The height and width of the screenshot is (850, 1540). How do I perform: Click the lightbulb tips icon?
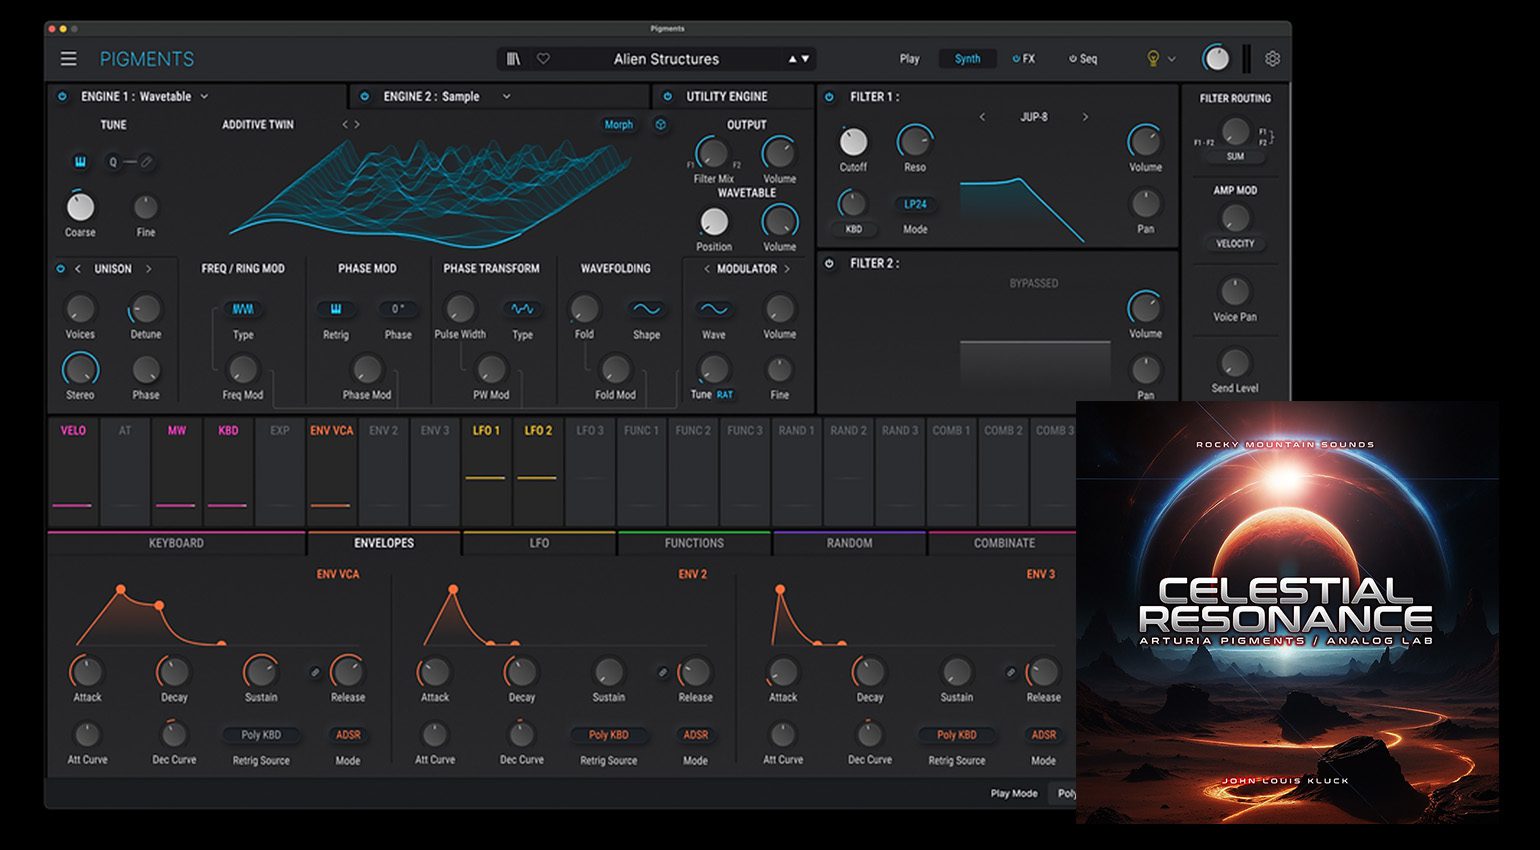[x=1153, y=59]
